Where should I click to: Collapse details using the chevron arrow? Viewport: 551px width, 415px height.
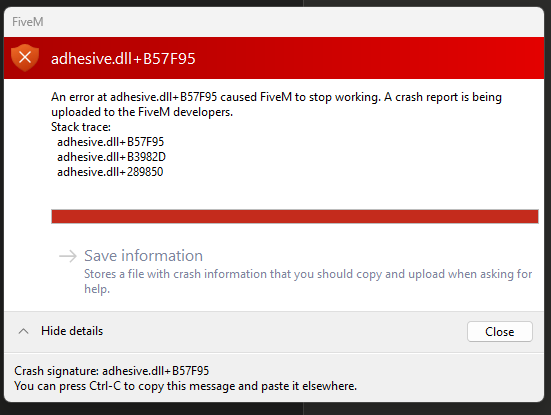coord(24,331)
